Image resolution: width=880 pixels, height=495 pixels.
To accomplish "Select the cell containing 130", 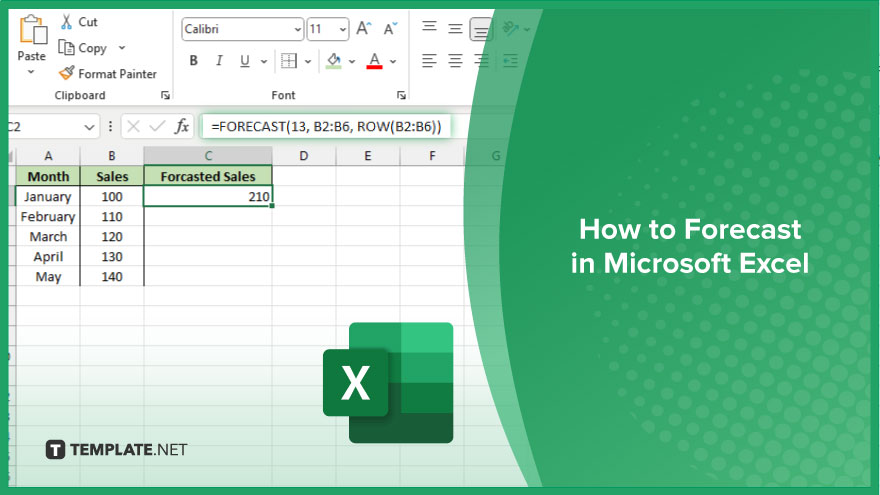I will [x=112, y=256].
